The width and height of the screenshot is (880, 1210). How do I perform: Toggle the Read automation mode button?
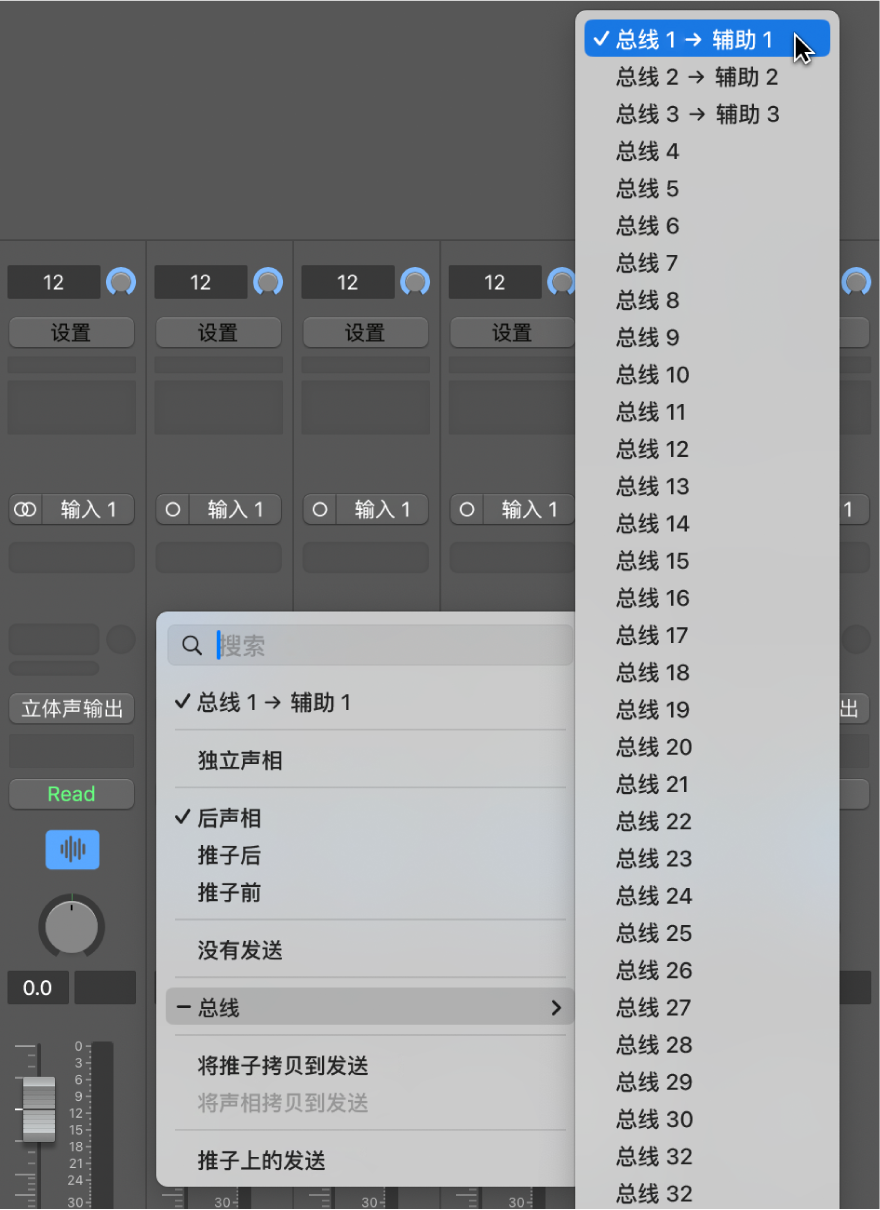71,793
